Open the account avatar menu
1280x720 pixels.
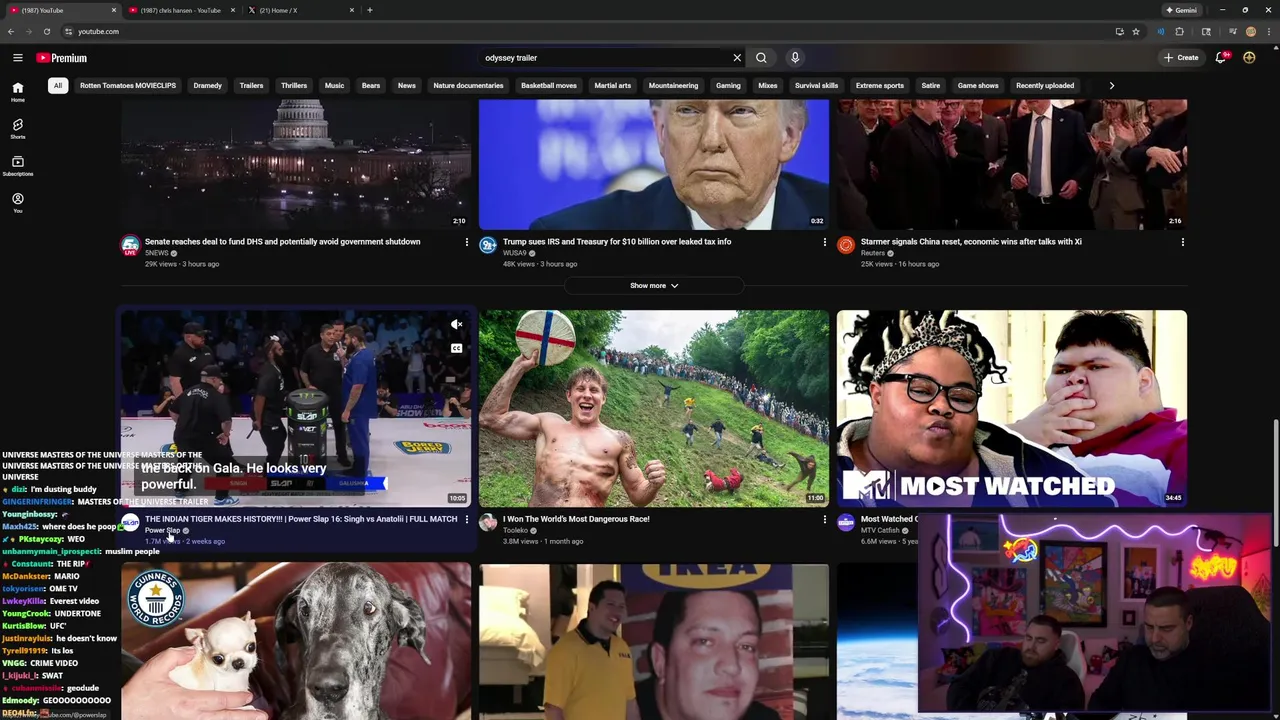(1249, 58)
